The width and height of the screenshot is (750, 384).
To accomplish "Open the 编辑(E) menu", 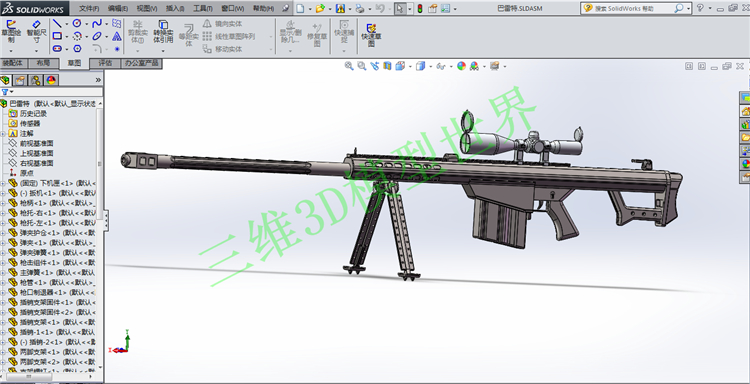I will click(118, 8).
